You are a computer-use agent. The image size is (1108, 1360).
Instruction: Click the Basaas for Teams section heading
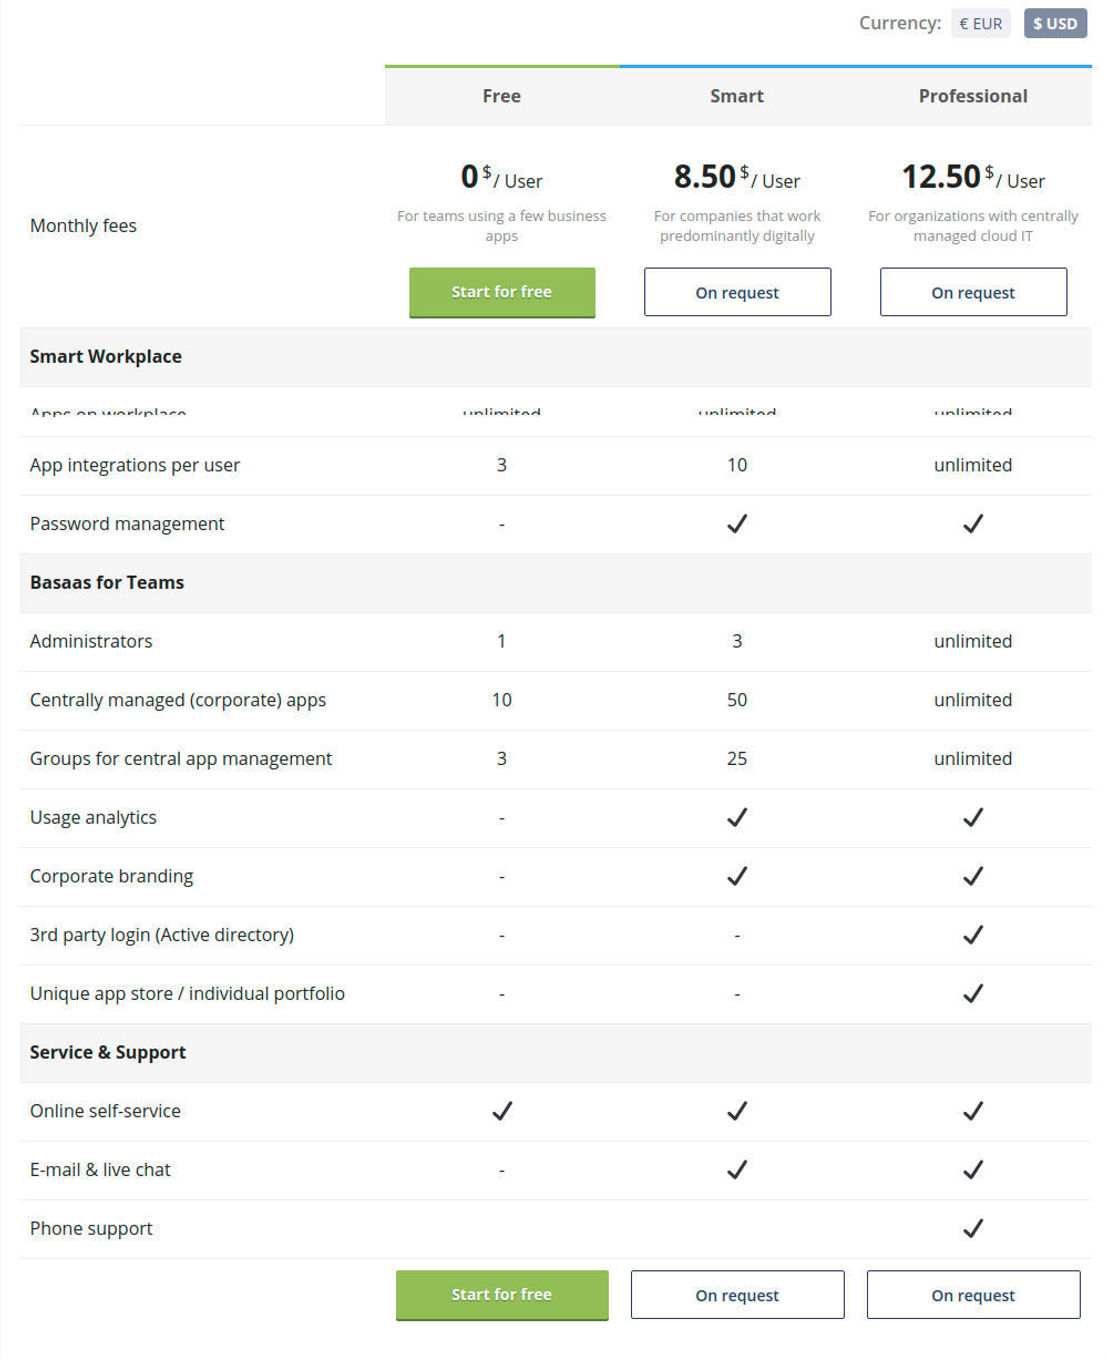(107, 583)
